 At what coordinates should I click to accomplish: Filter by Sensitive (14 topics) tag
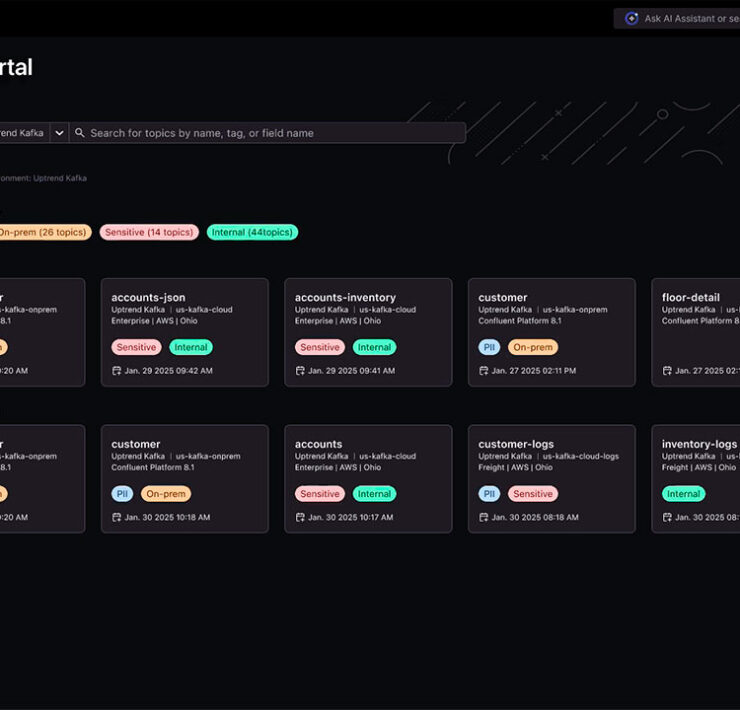tap(149, 232)
